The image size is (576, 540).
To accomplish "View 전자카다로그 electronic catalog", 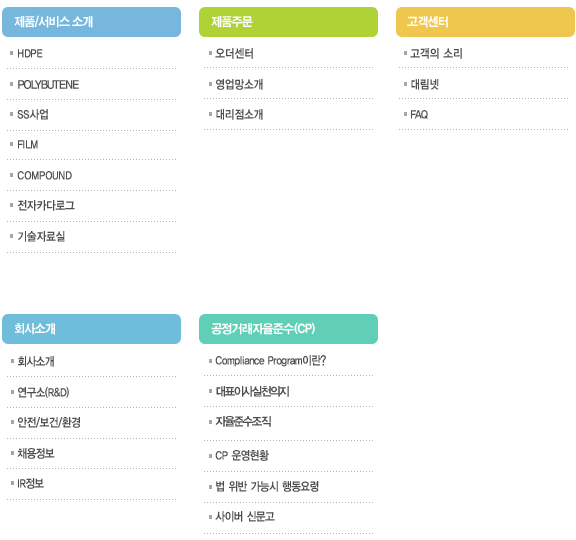I will 46,205.
